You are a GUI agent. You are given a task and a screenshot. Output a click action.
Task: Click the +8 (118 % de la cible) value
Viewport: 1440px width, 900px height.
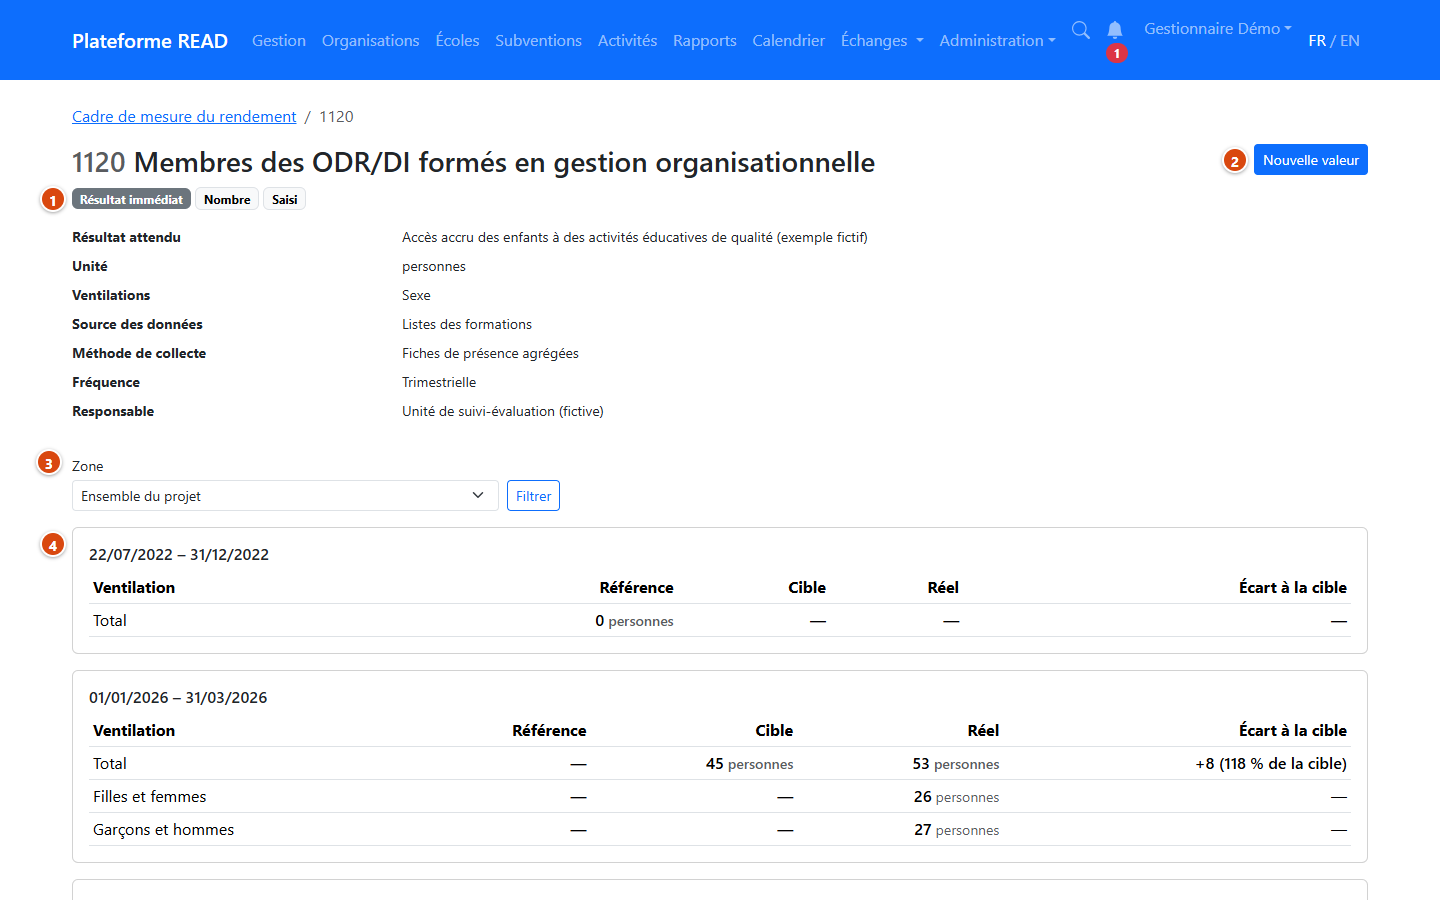1271,764
